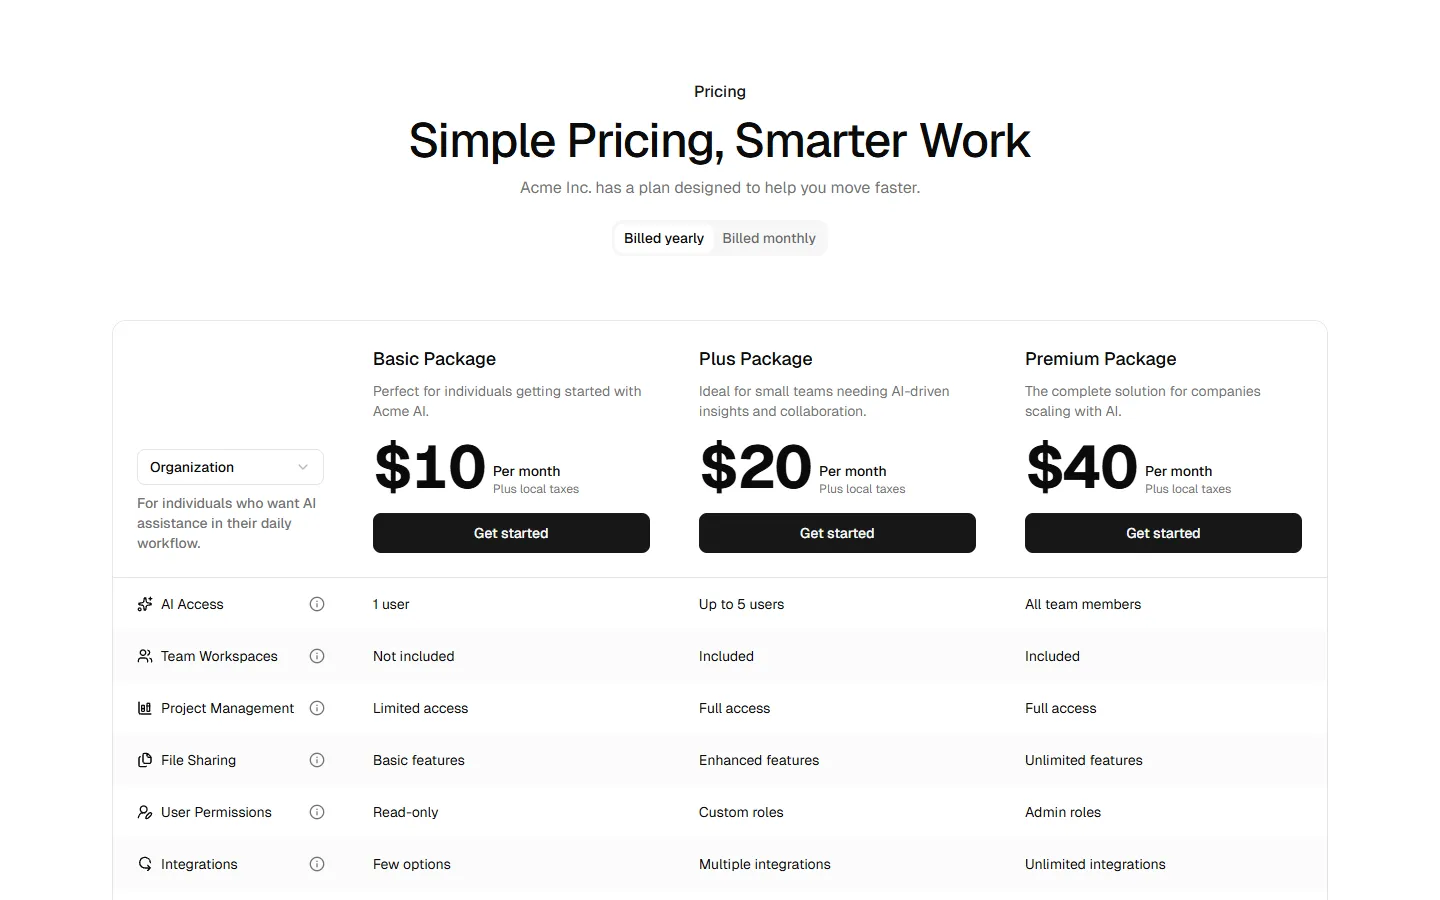
Task: Click the Project Management chart icon
Action: pyautogui.click(x=144, y=708)
